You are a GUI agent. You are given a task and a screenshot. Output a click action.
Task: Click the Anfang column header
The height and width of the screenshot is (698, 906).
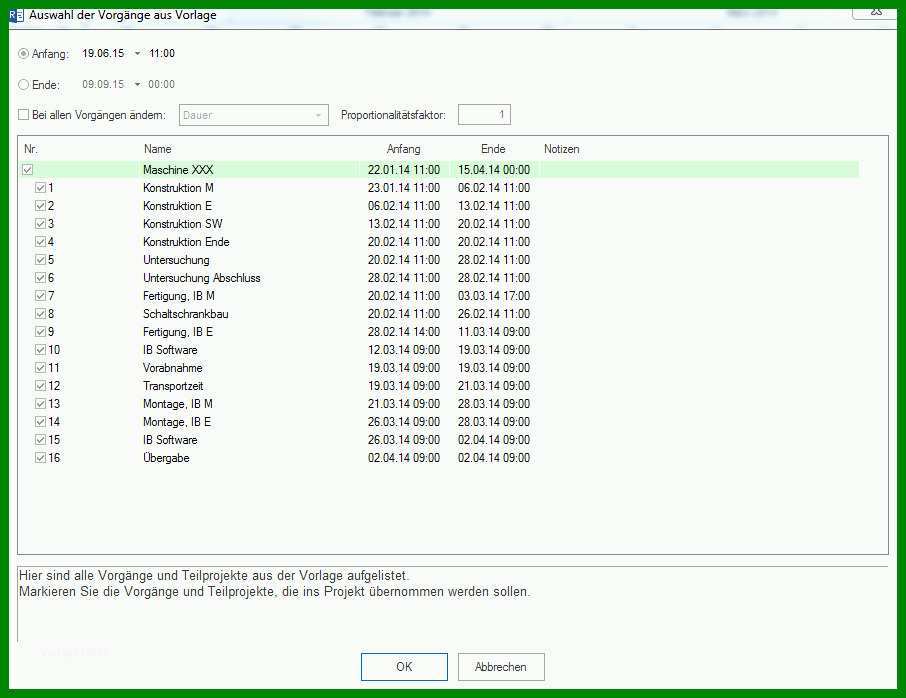pyautogui.click(x=403, y=149)
